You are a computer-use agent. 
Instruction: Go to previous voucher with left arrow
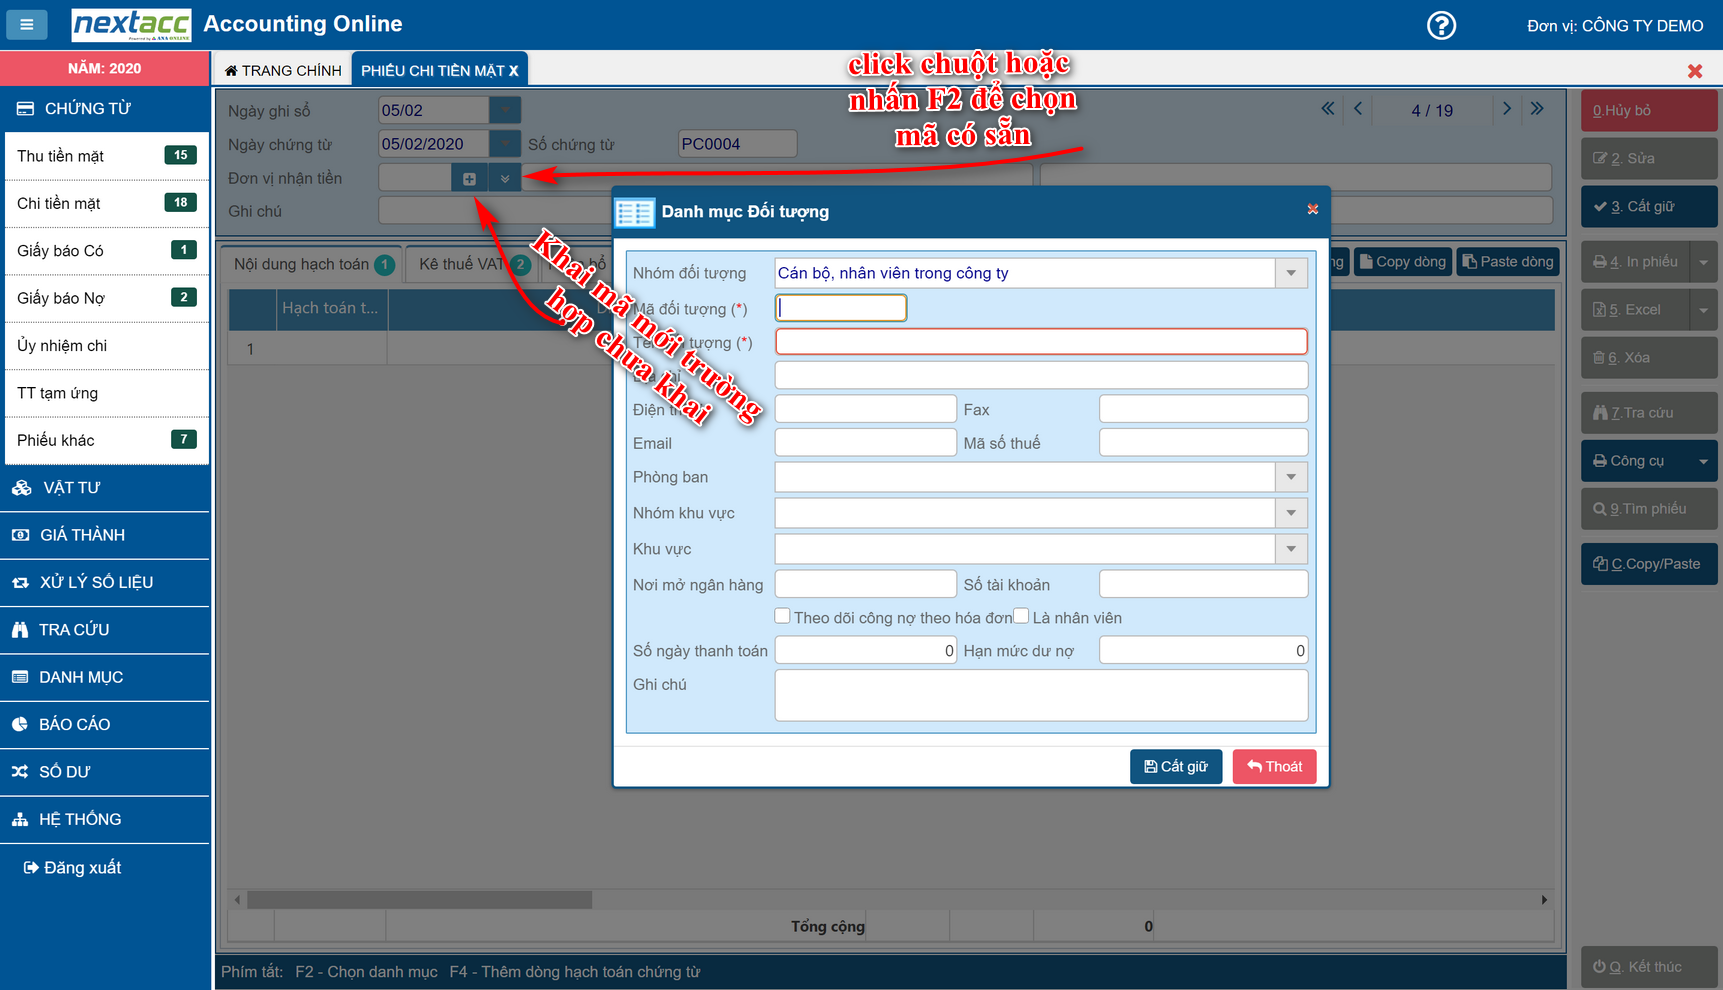pos(1358,109)
